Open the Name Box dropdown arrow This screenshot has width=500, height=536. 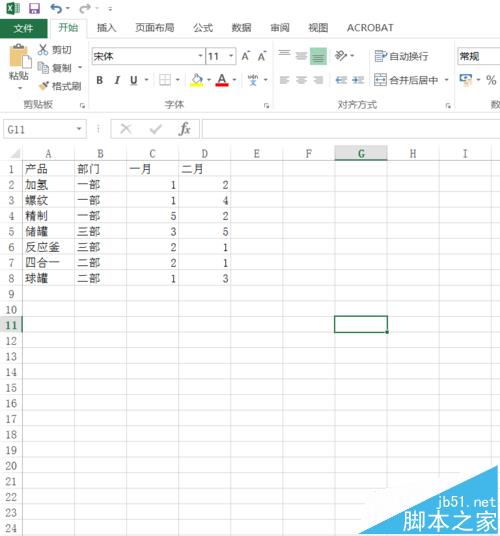79,129
